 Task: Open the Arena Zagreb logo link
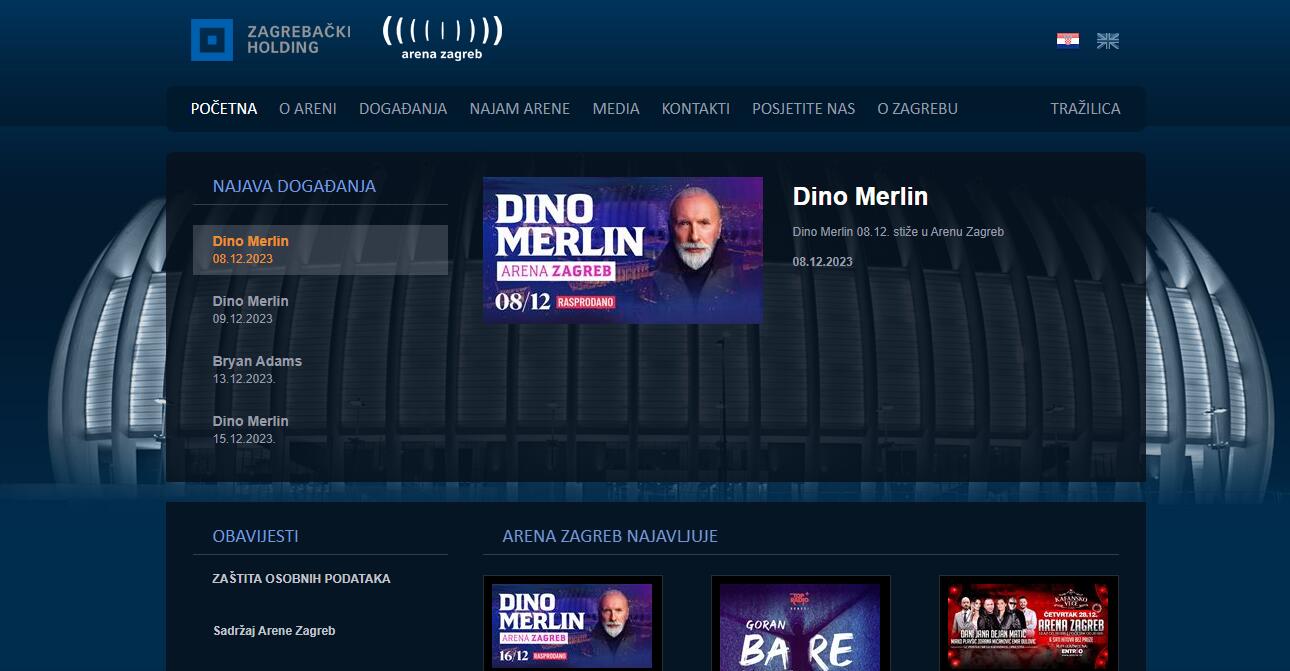coord(442,39)
